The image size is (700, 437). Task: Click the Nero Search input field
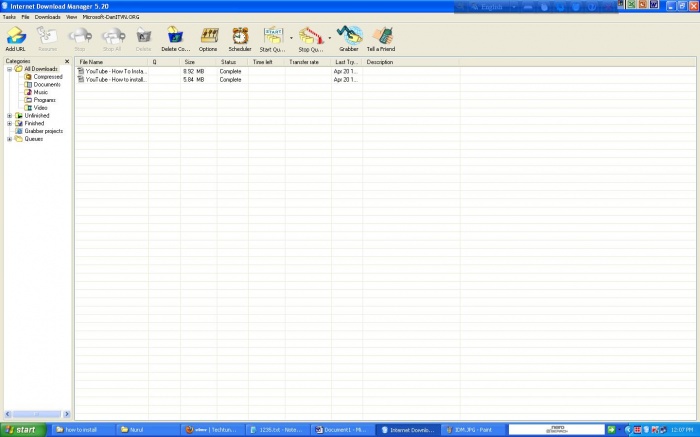pos(557,430)
